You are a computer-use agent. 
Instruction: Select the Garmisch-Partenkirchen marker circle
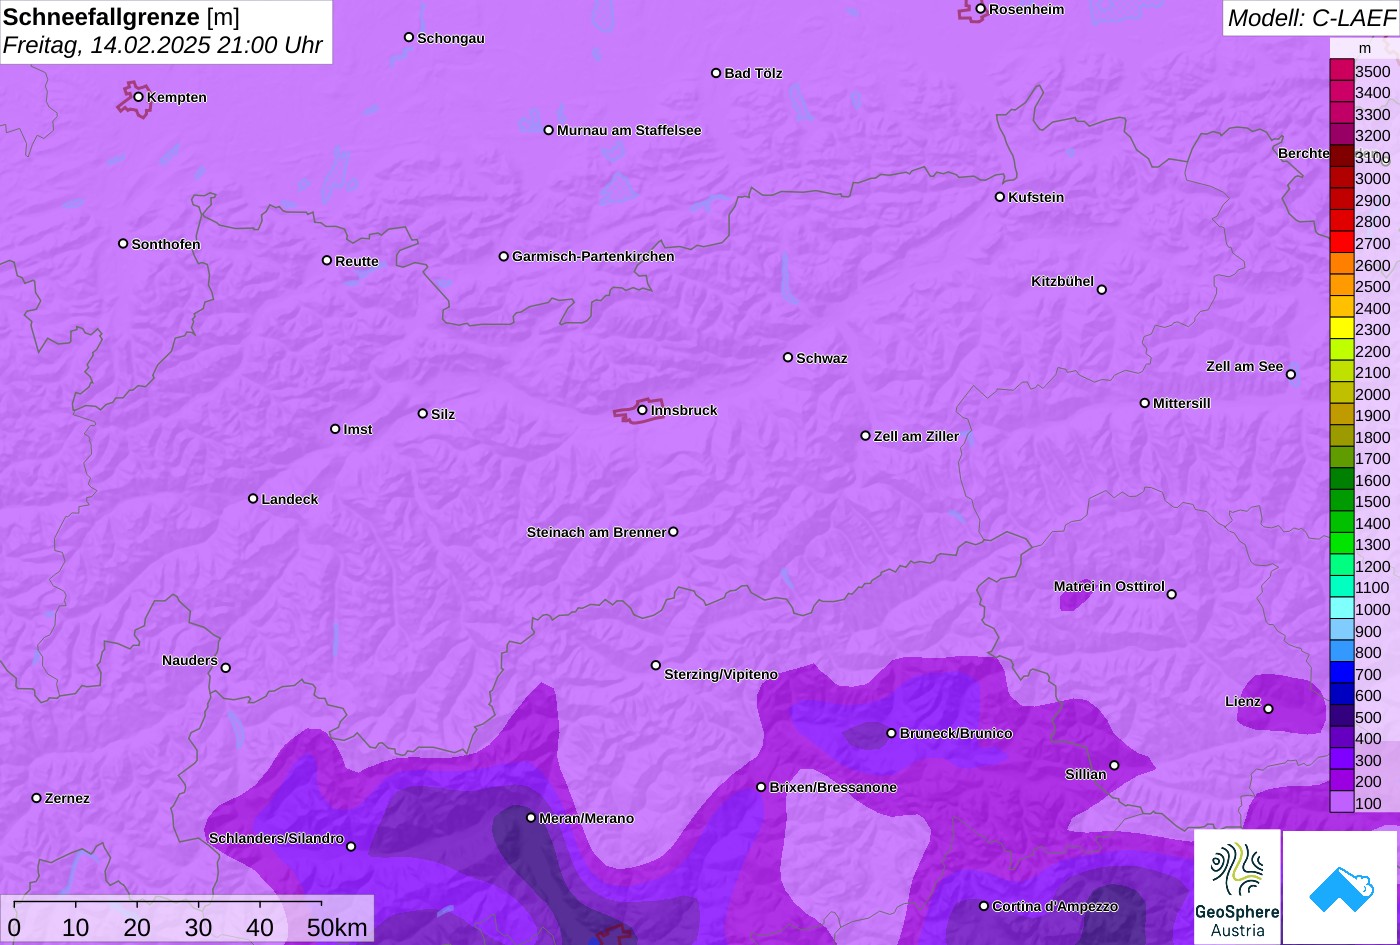coord(503,256)
